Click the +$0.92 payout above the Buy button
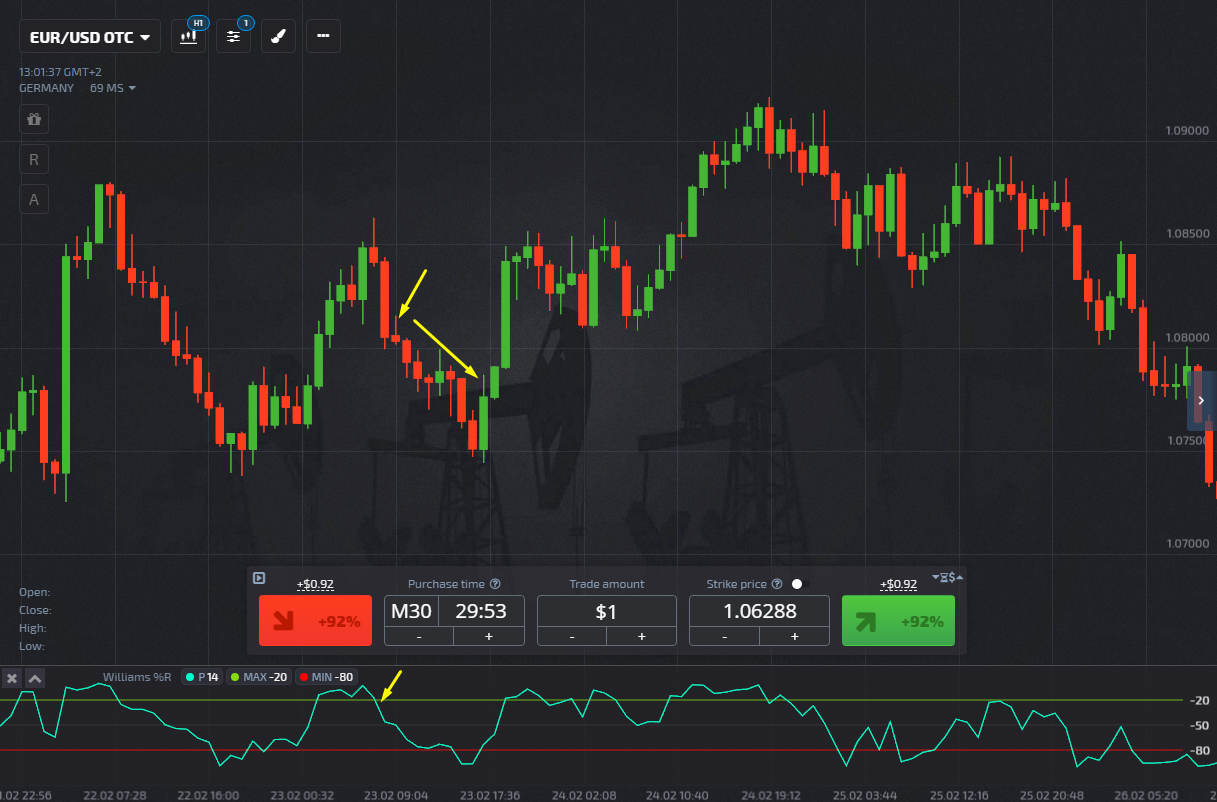 (x=898, y=584)
